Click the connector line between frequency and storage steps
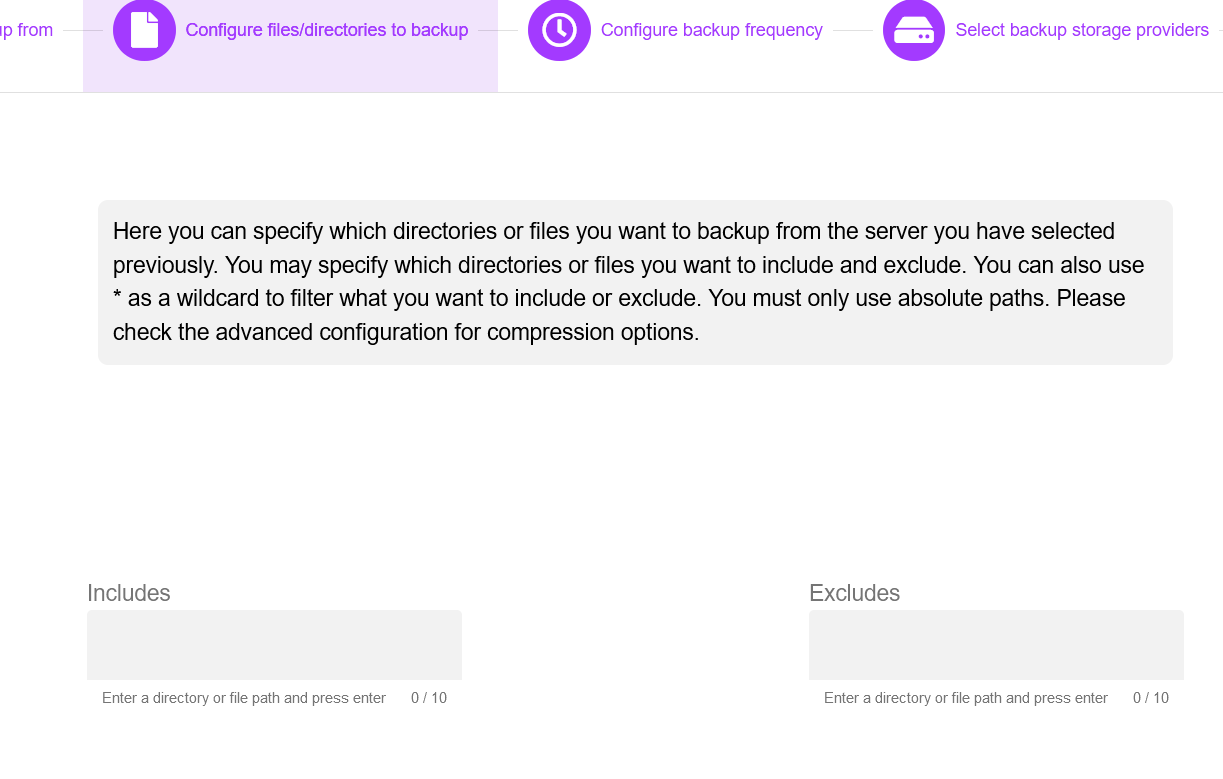 (x=853, y=31)
